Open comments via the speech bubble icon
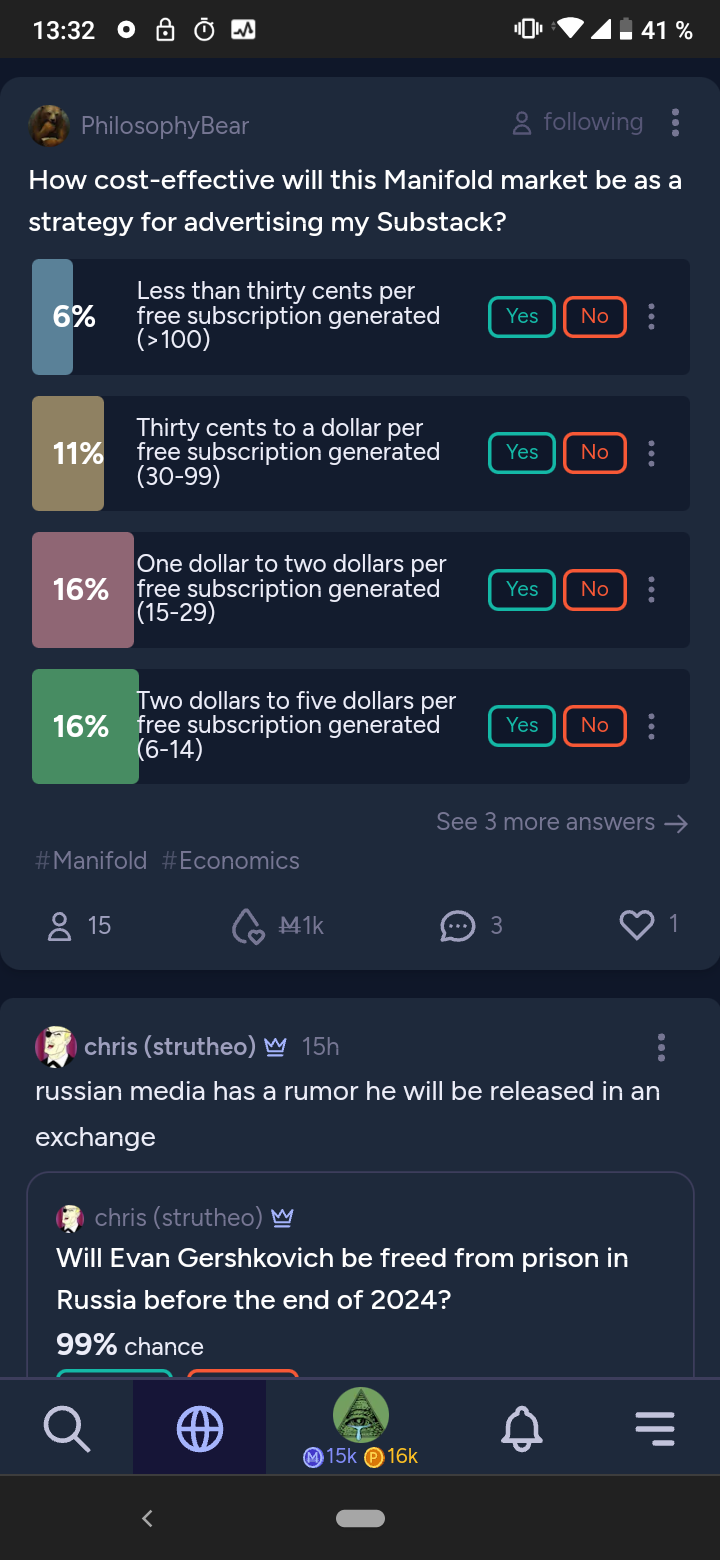This screenshot has height=1560, width=720. pyautogui.click(x=458, y=926)
